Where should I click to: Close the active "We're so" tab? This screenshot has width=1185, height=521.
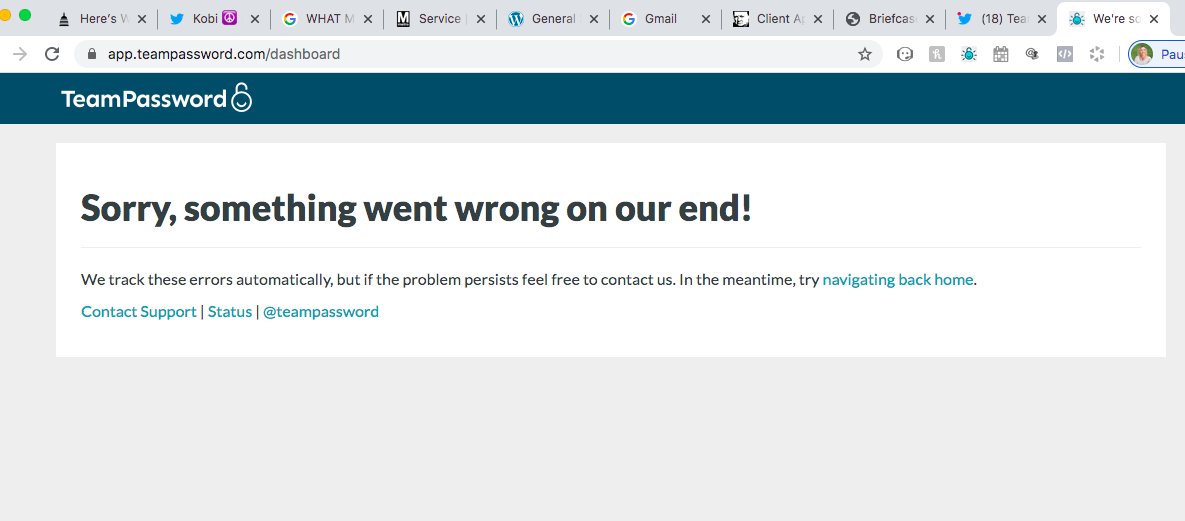1154,19
